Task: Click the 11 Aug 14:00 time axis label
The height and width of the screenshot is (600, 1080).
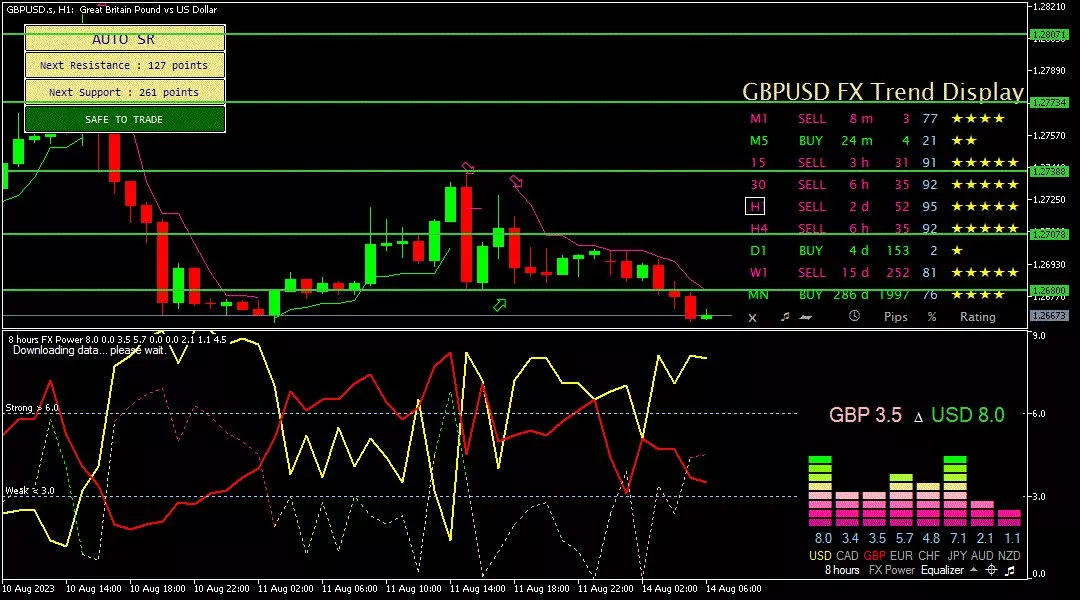Action: point(477,589)
